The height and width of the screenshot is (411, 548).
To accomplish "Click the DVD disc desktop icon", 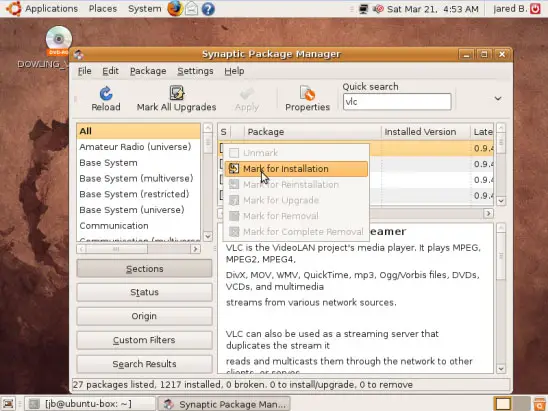I will coord(59,40).
